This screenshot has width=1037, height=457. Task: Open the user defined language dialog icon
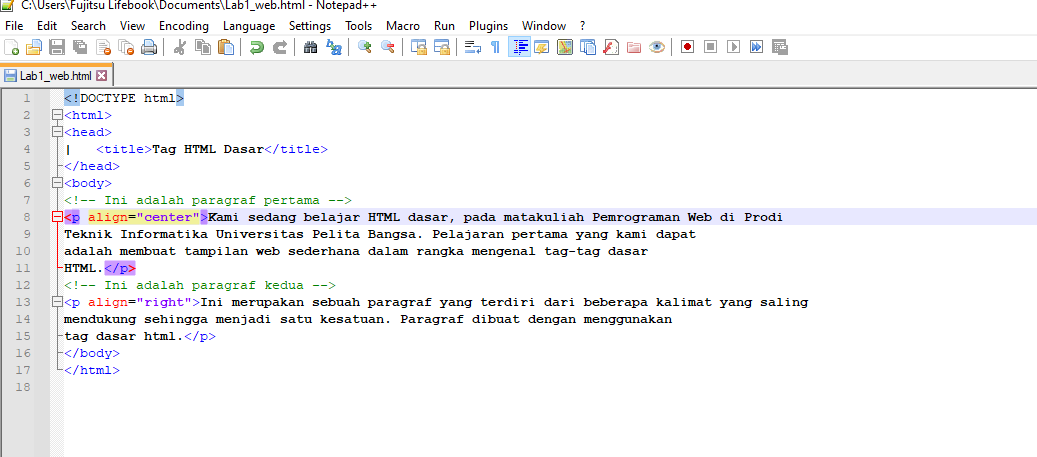[542, 47]
